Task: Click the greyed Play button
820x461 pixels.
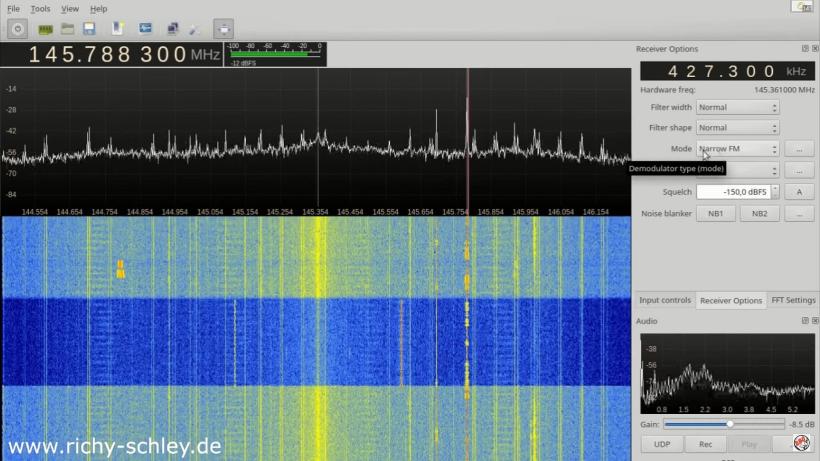Action: pos(749,444)
